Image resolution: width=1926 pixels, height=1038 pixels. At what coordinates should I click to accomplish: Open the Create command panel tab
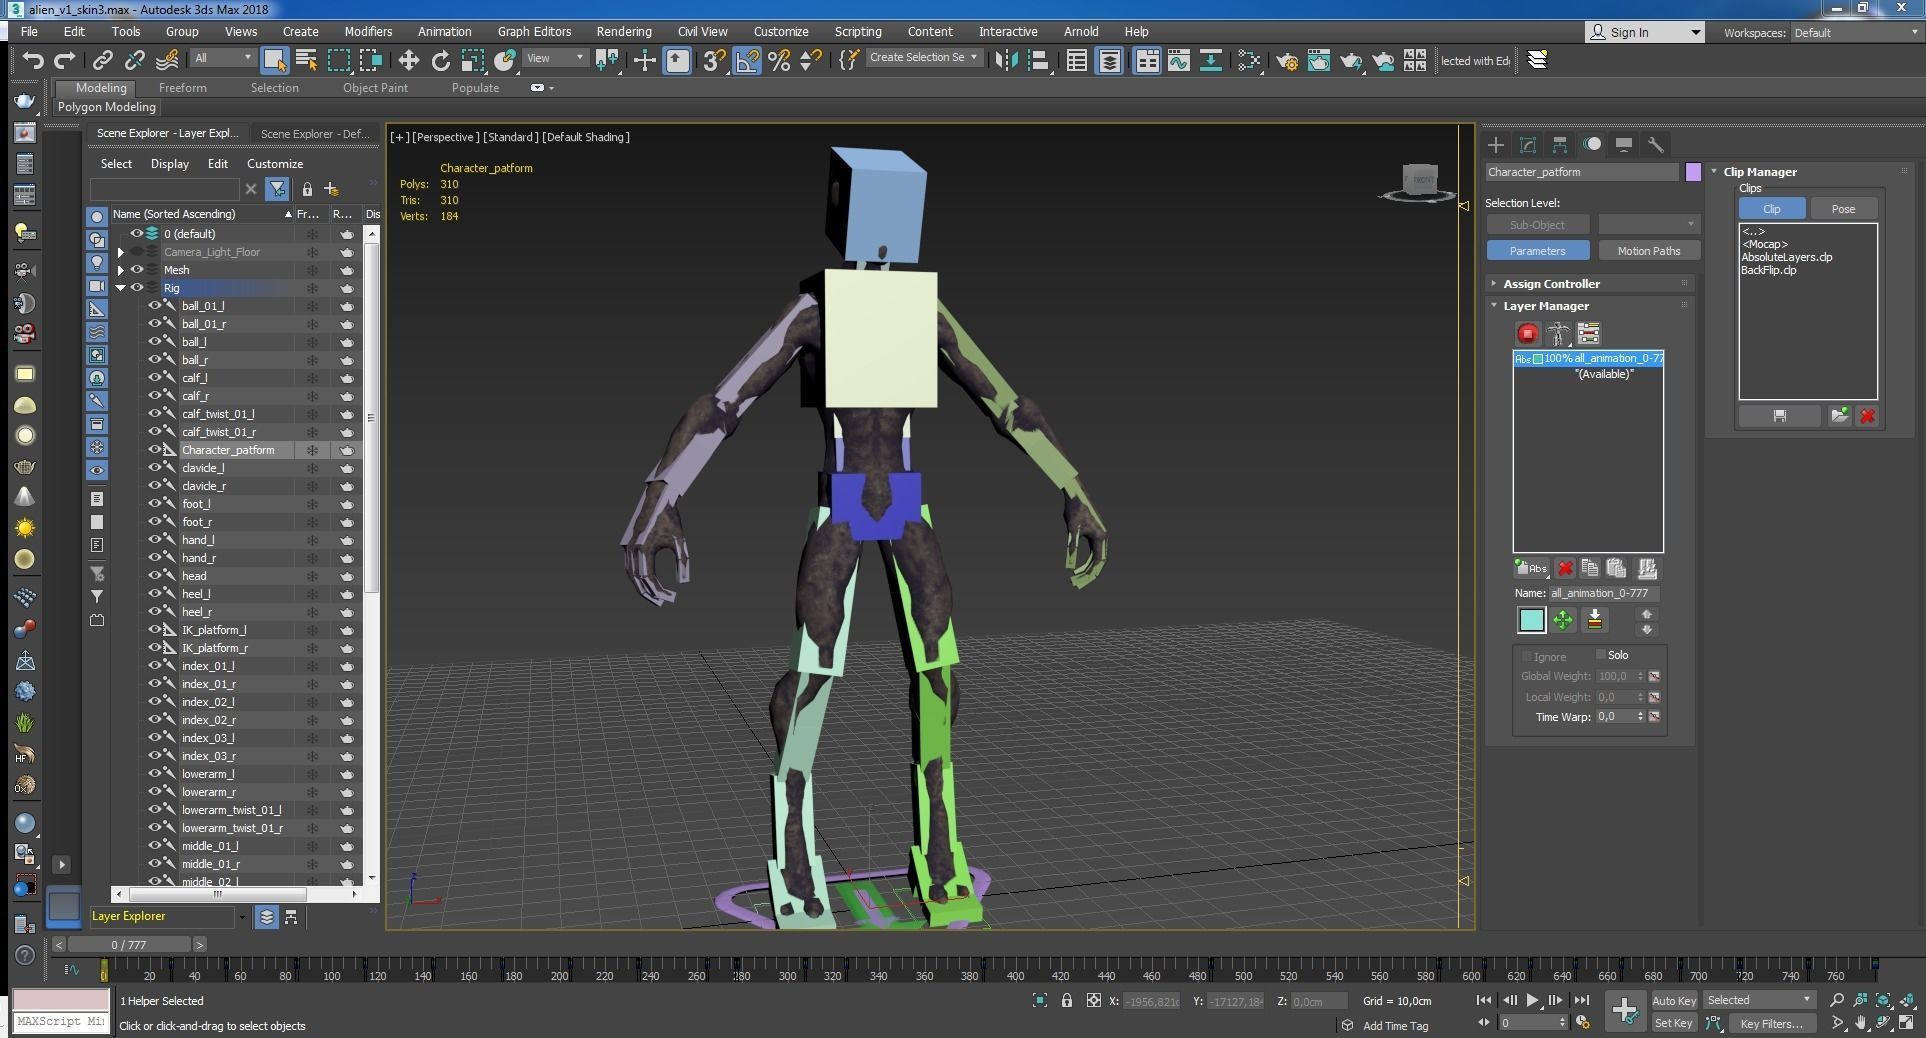(1496, 145)
